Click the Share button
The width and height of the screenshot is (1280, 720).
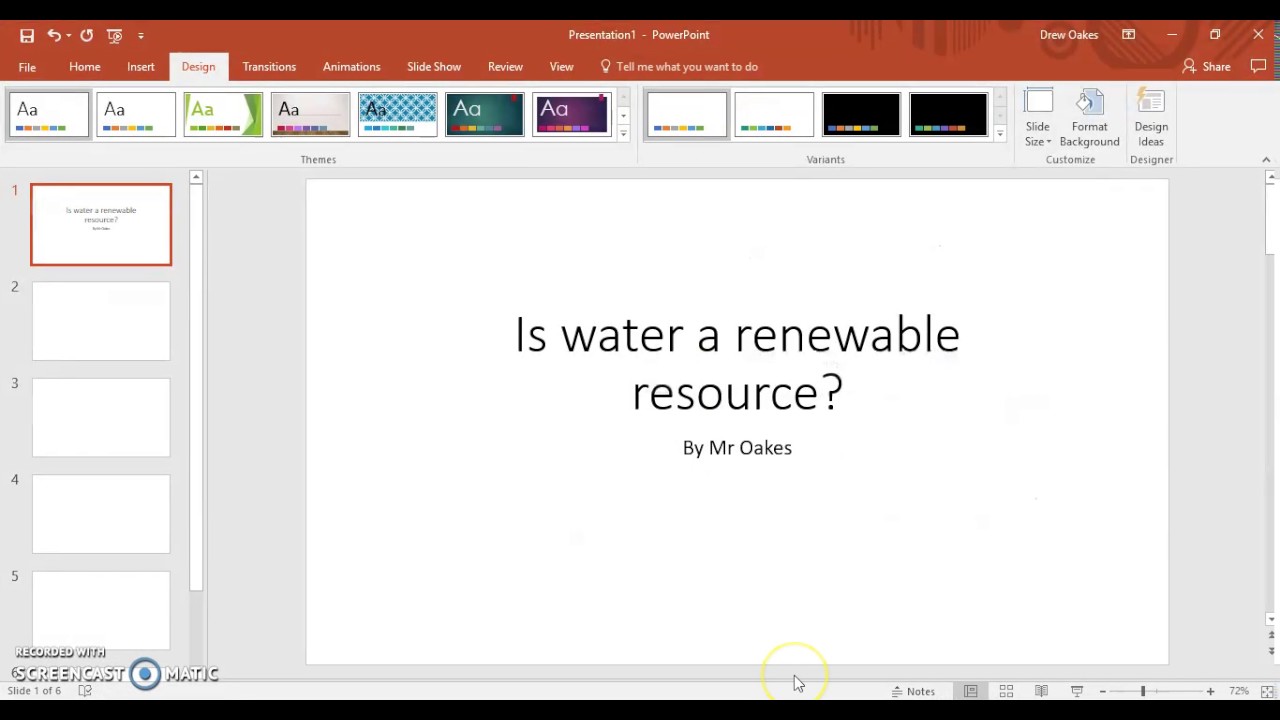pyautogui.click(x=1206, y=67)
